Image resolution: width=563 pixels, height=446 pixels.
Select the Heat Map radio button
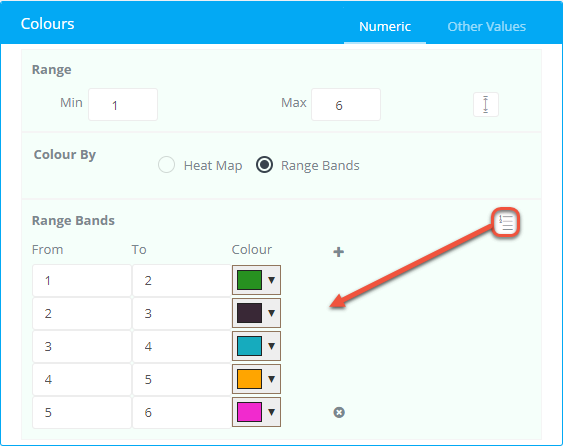tap(166, 165)
